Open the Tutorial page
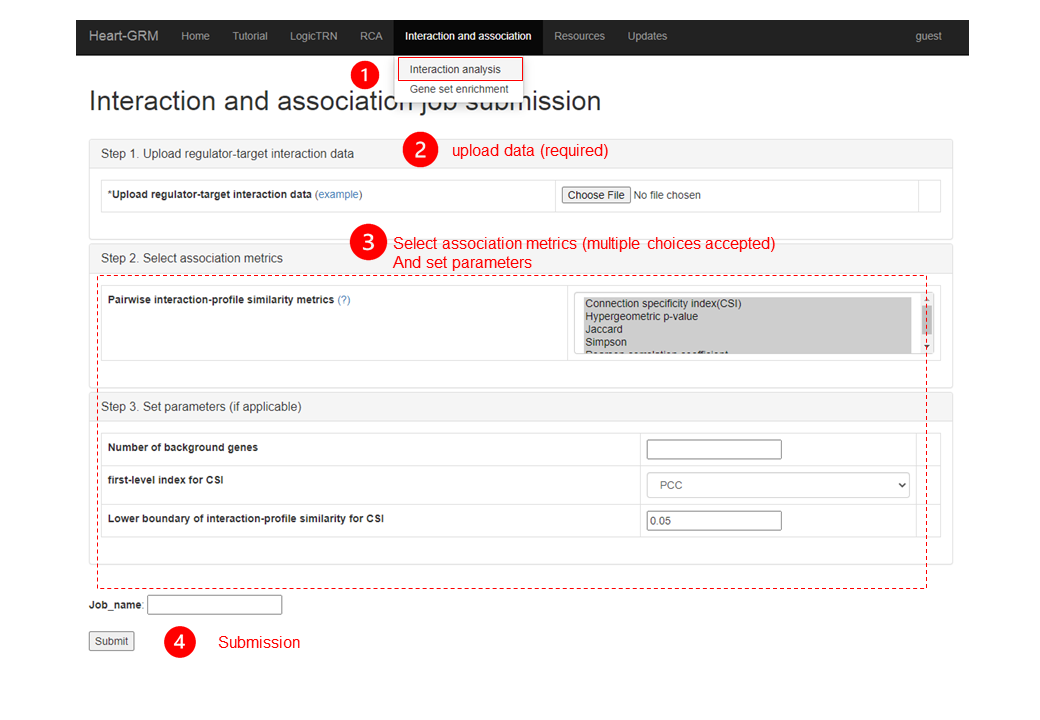 (x=249, y=36)
